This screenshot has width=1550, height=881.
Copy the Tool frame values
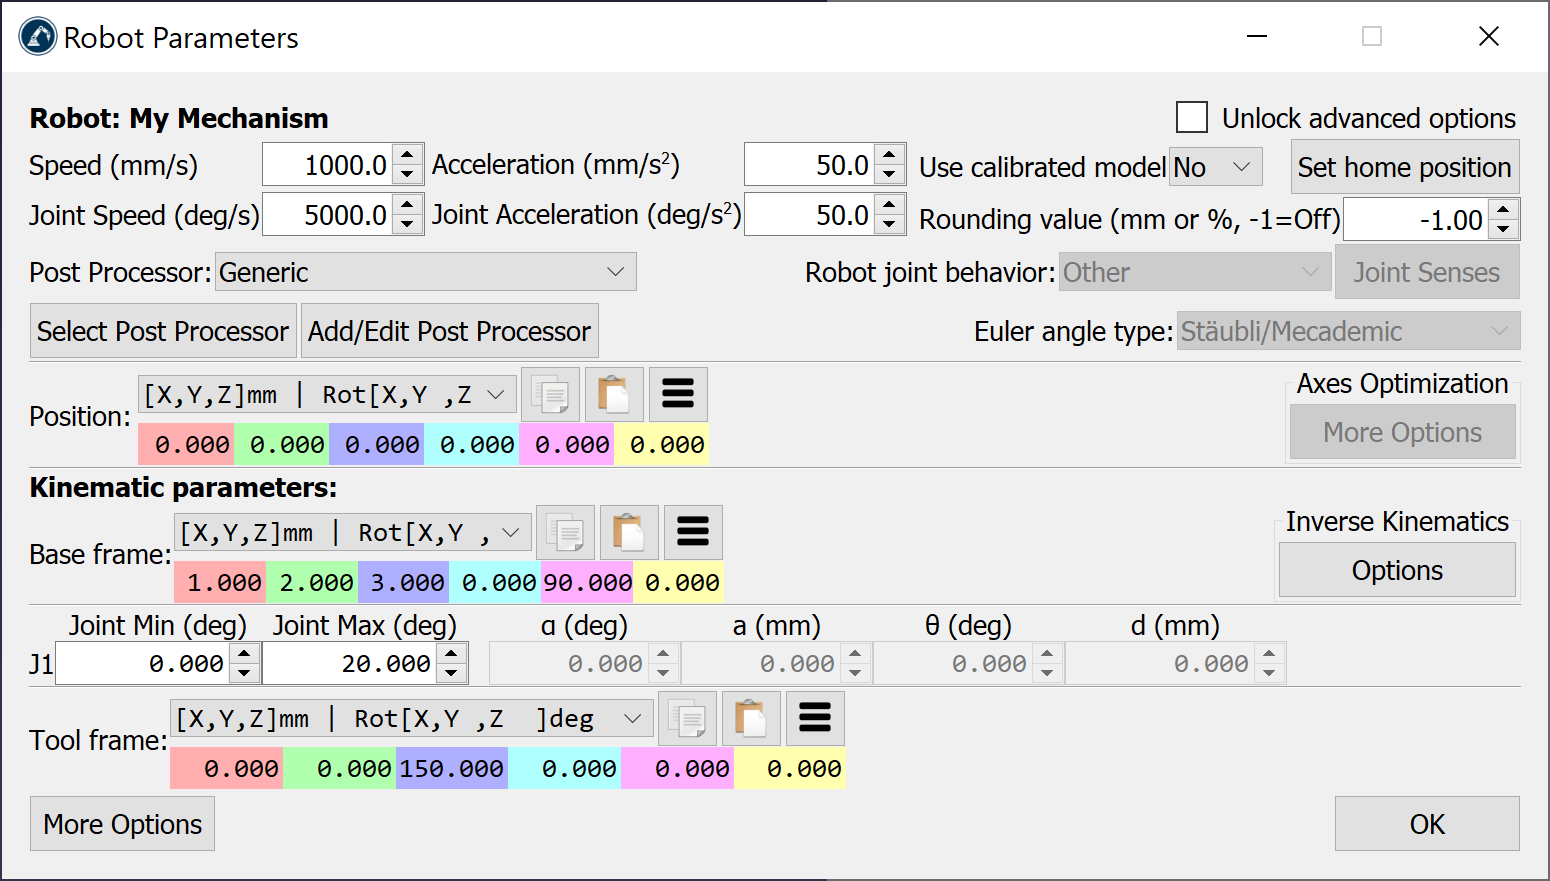[687, 718]
